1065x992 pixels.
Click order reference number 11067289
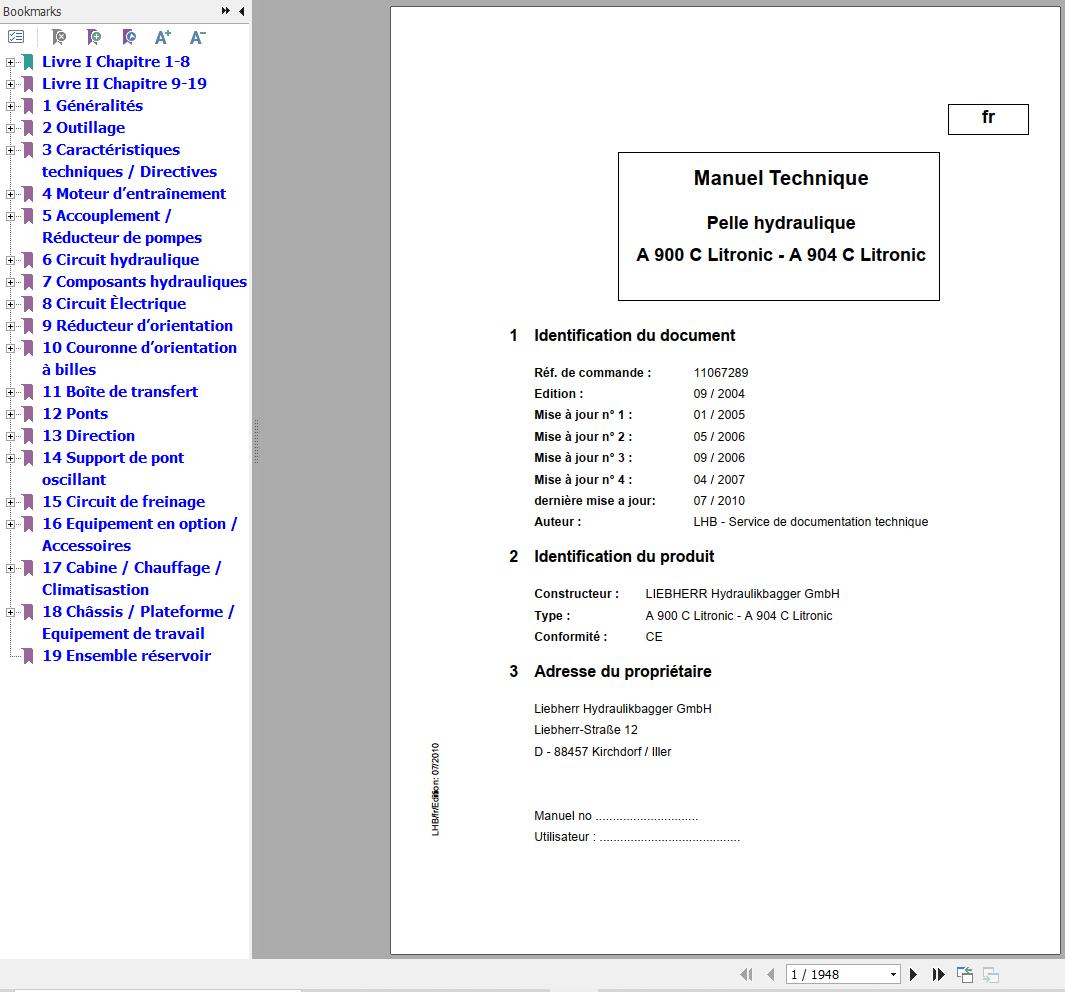tap(721, 373)
